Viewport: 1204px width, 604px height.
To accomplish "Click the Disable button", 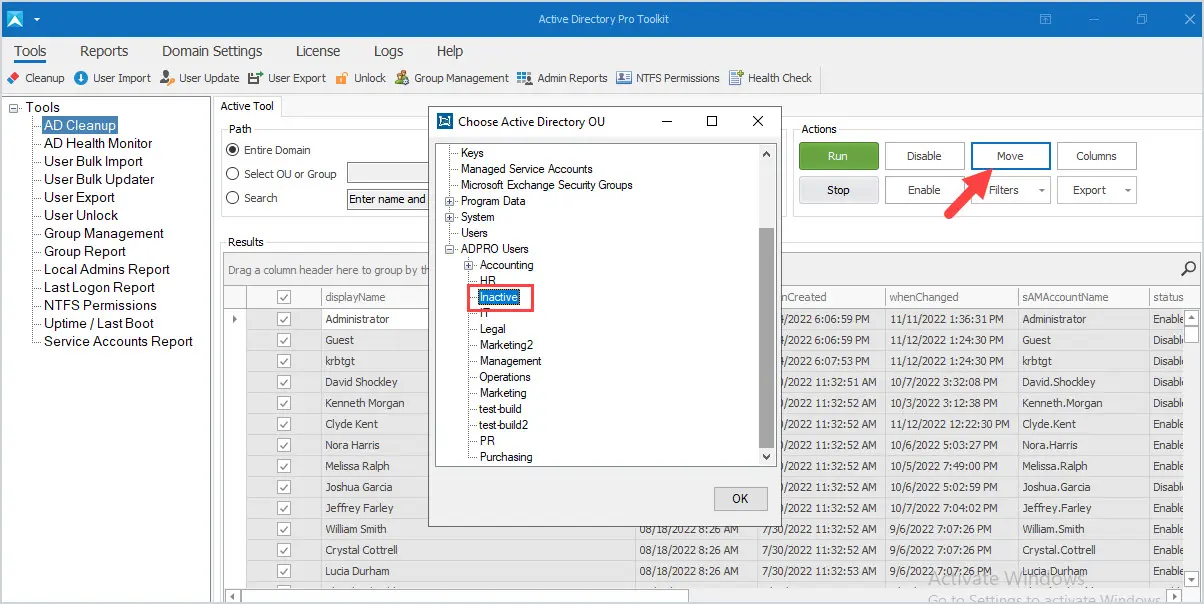I will pos(924,156).
